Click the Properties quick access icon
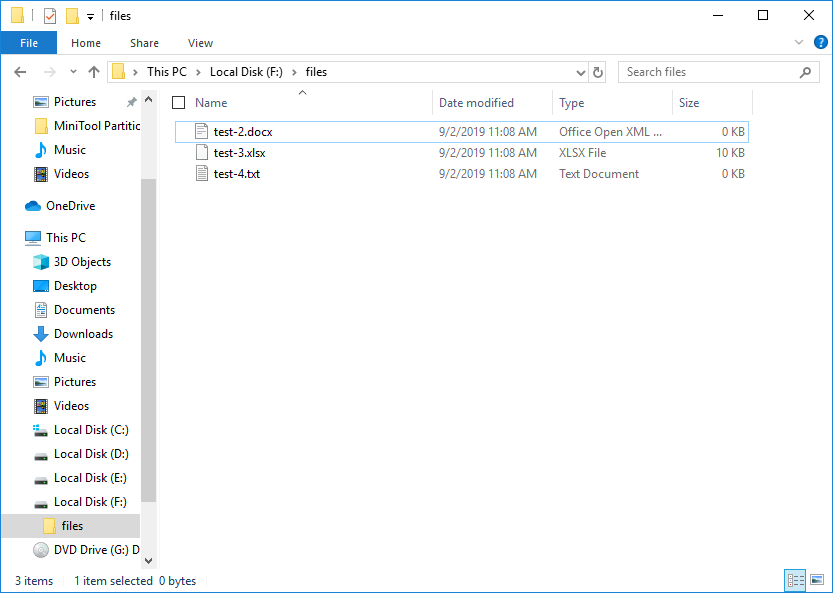Screen dimensions: 833x593 [49, 16]
